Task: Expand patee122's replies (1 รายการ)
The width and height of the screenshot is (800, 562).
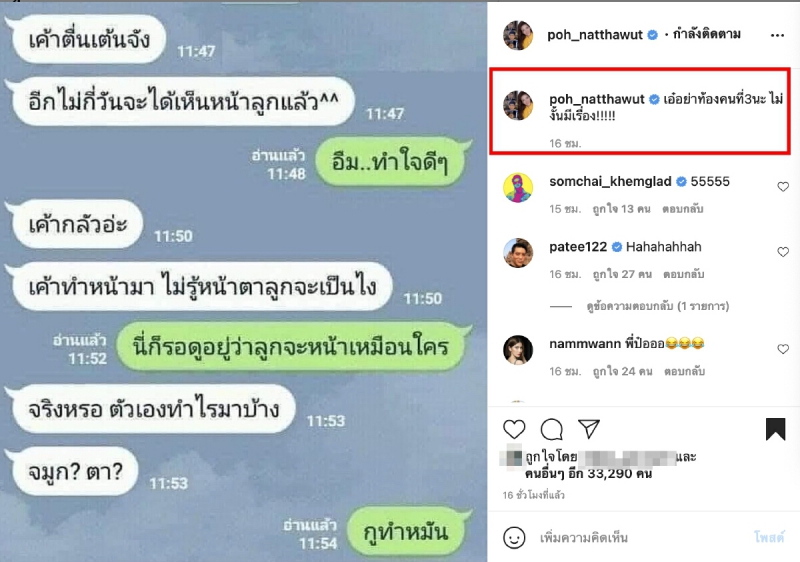Action: click(658, 306)
